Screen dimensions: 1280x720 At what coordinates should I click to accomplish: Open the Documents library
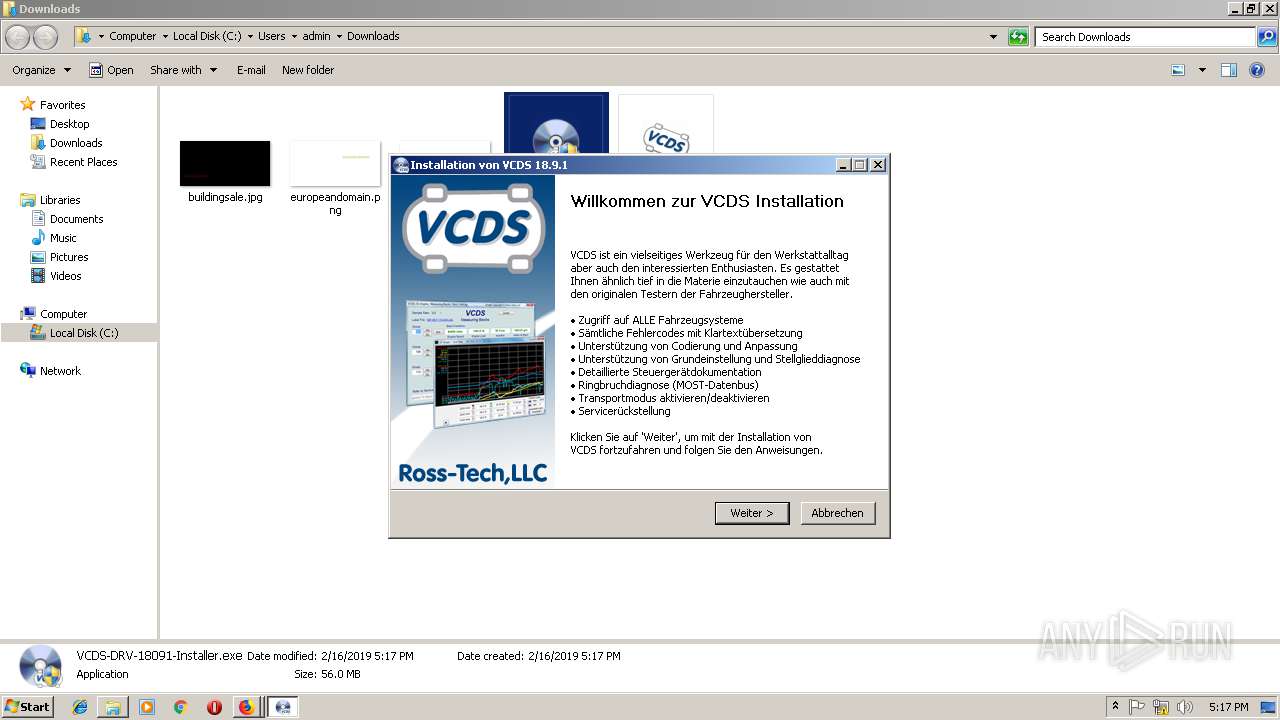[76, 219]
